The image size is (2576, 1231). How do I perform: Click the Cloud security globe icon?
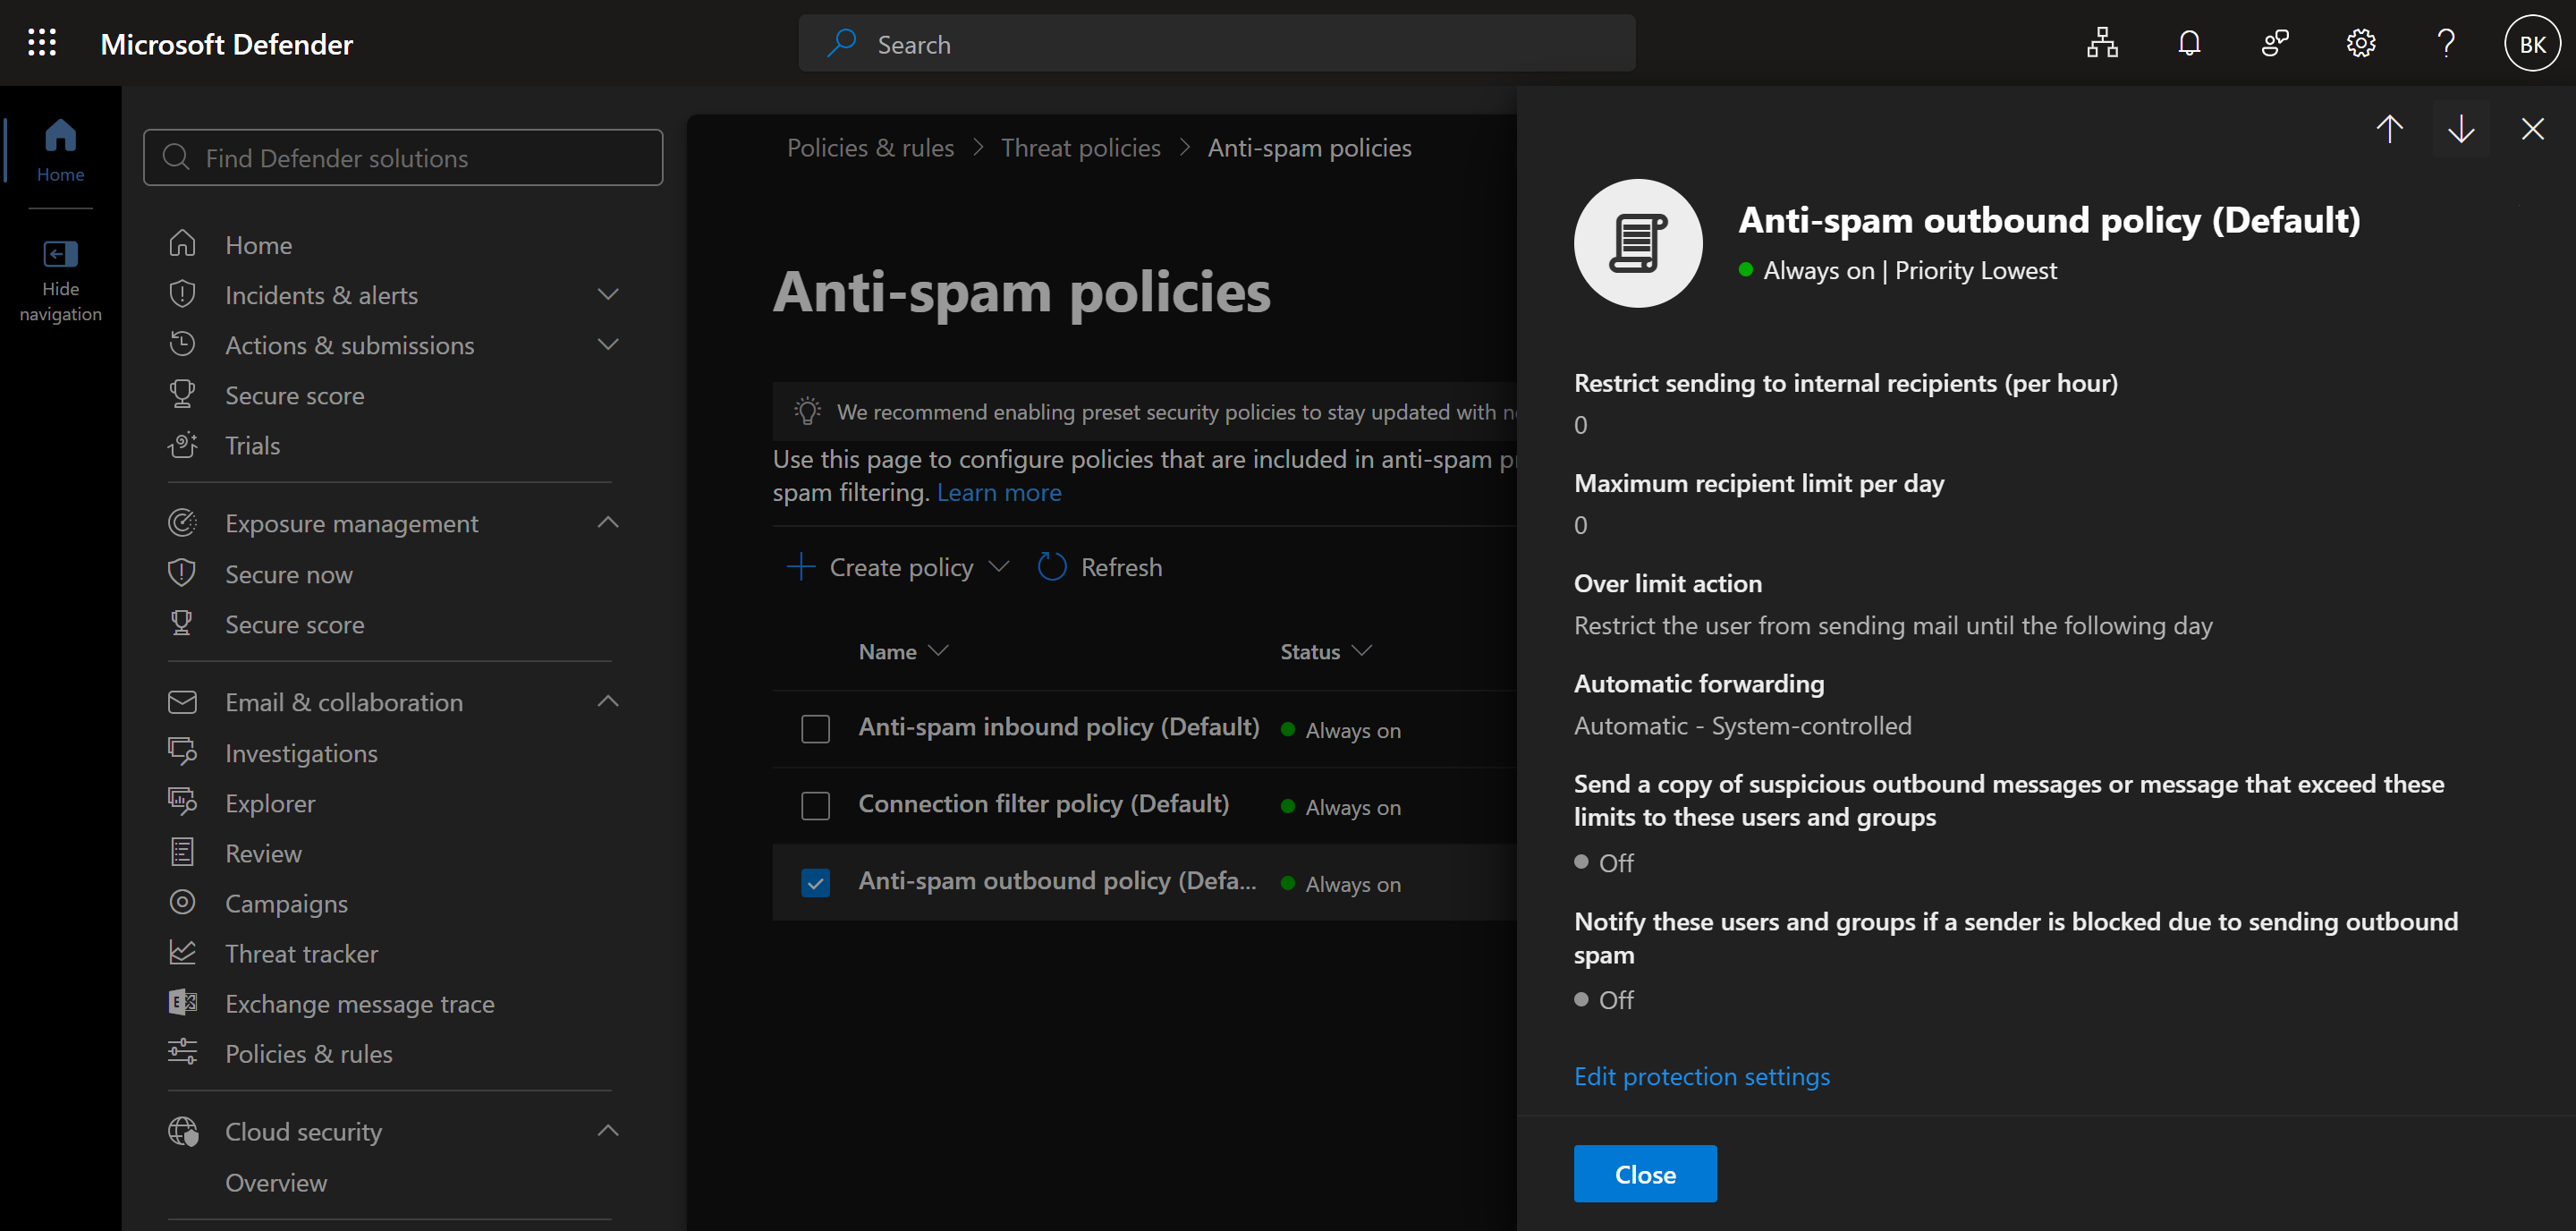point(183,1131)
